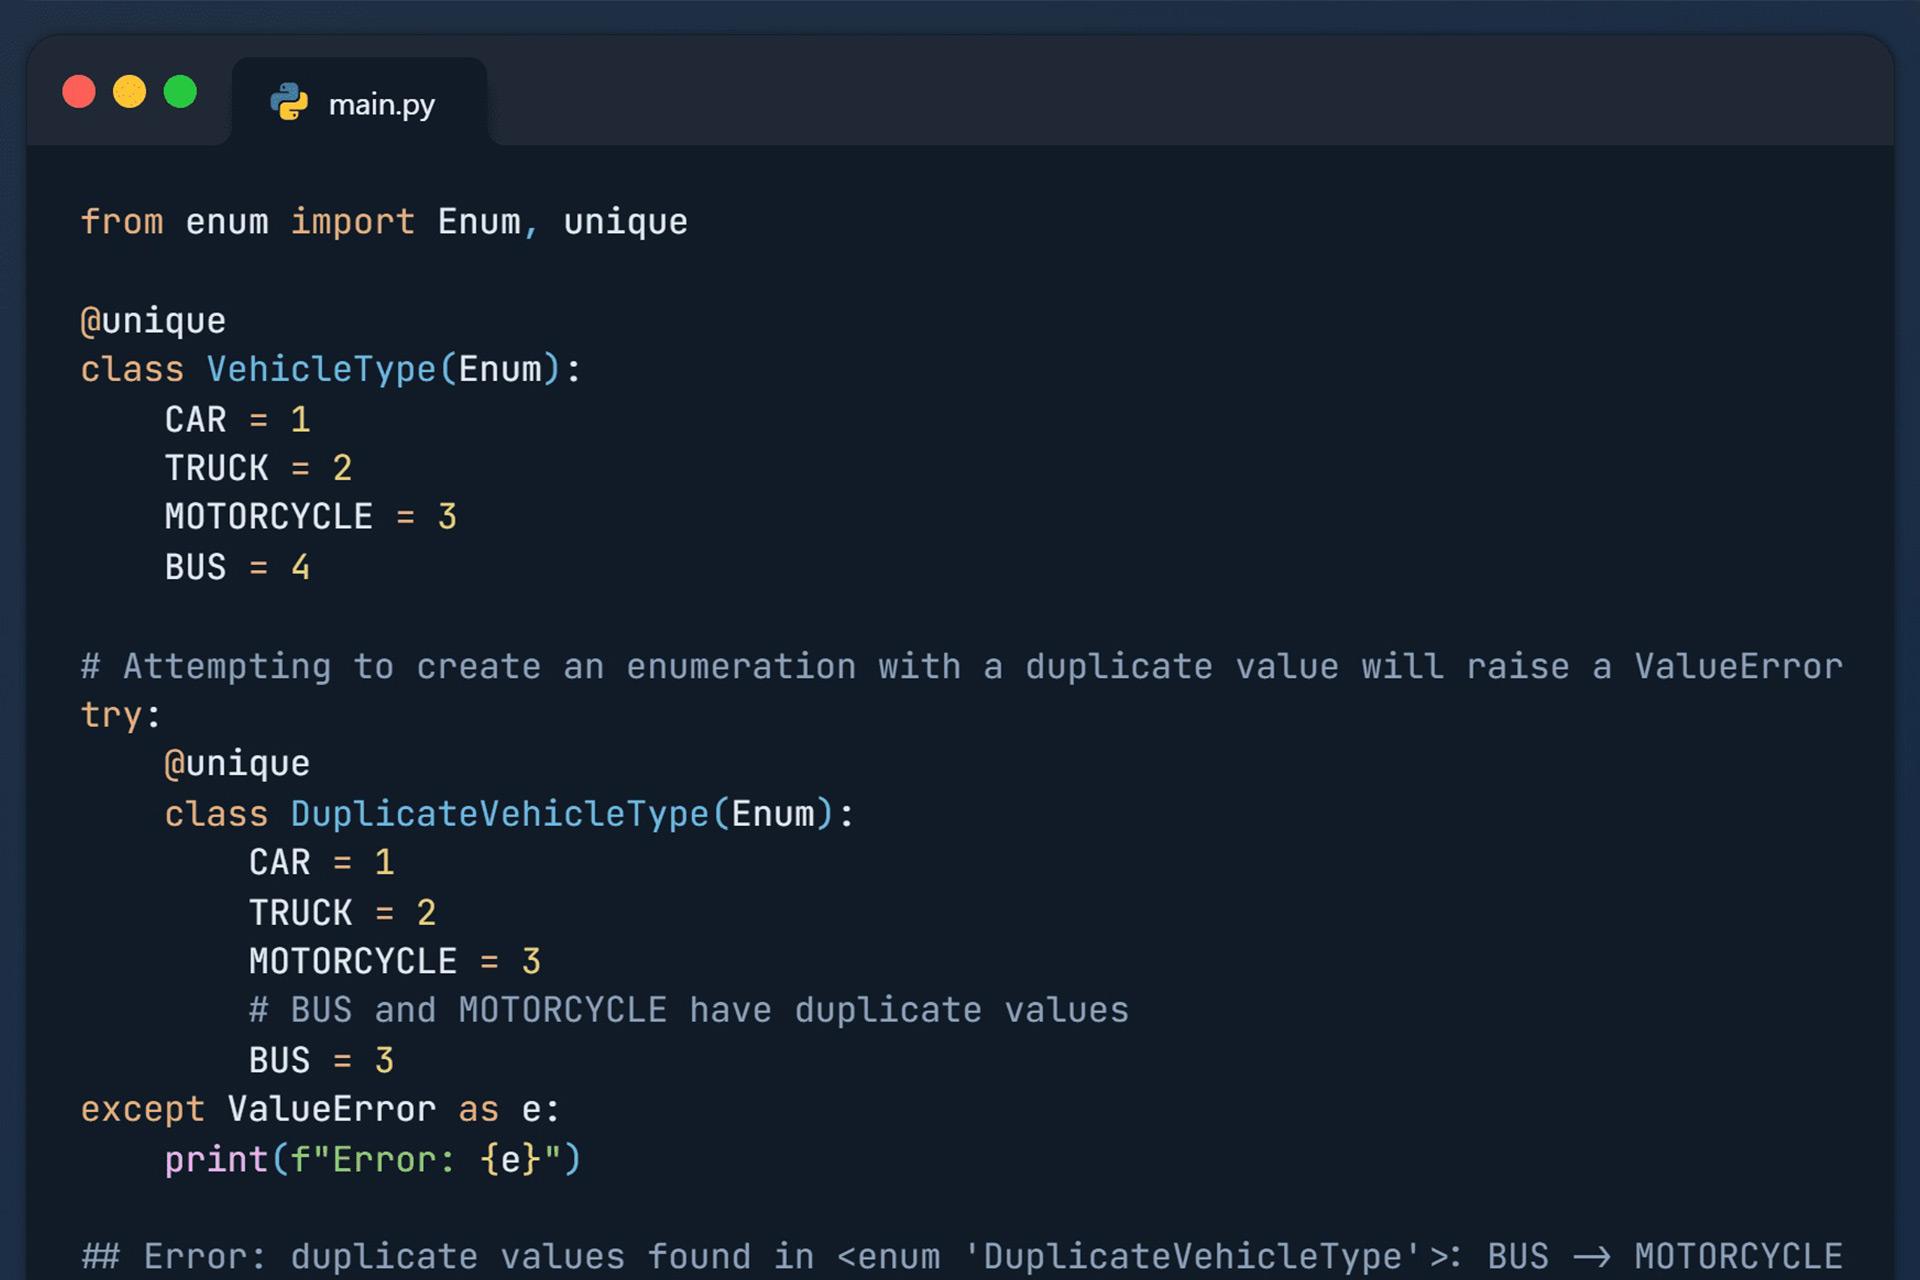
Task: Click 'except ValueError as e:' line
Action: pos(320,1110)
